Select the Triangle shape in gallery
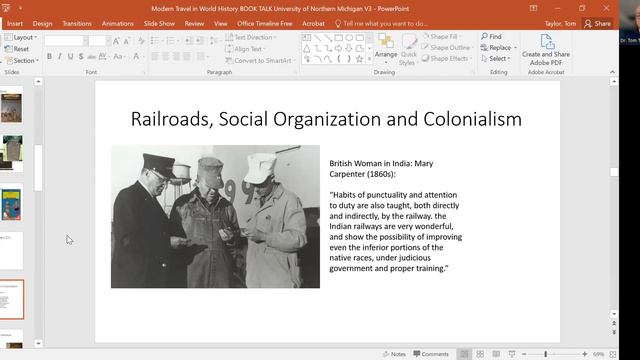The width and height of the screenshot is (640, 360). tap(307, 49)
